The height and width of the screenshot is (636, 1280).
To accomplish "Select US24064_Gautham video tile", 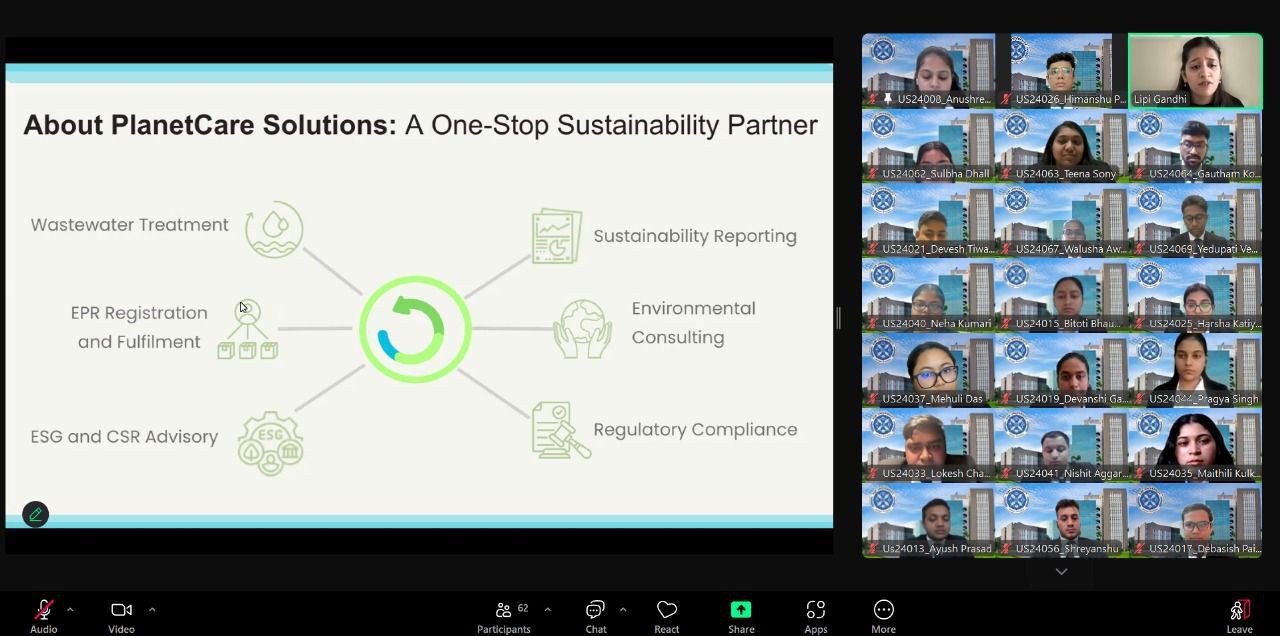I will [x=1195, y=145].
